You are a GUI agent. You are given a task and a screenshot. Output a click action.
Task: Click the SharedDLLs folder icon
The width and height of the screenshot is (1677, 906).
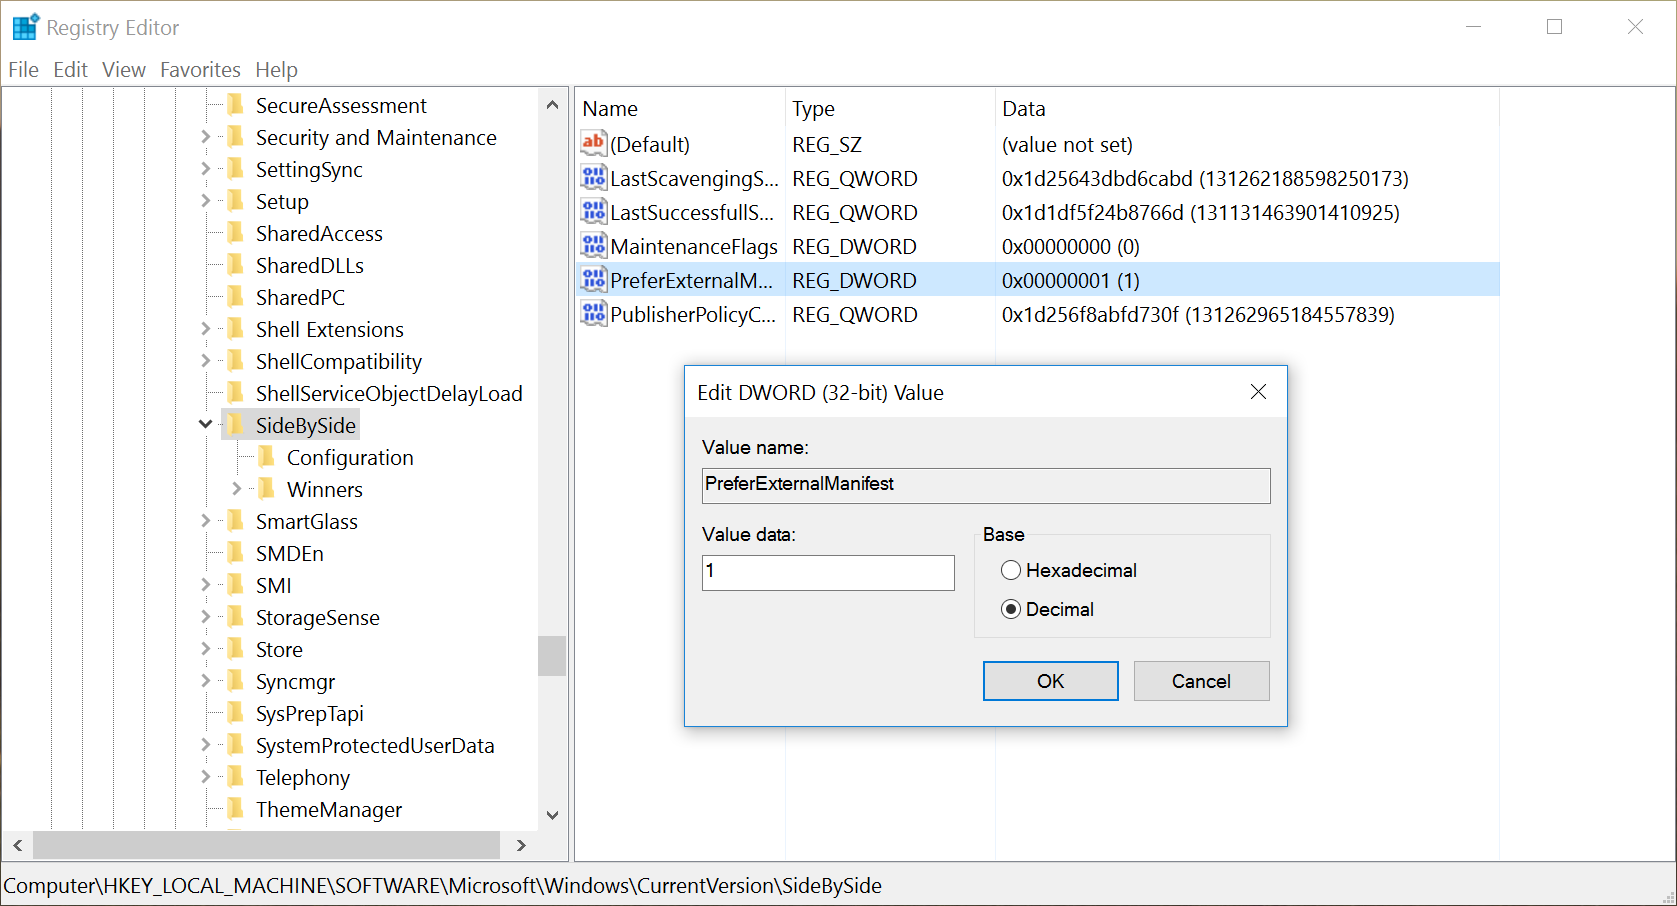[236, 265]
